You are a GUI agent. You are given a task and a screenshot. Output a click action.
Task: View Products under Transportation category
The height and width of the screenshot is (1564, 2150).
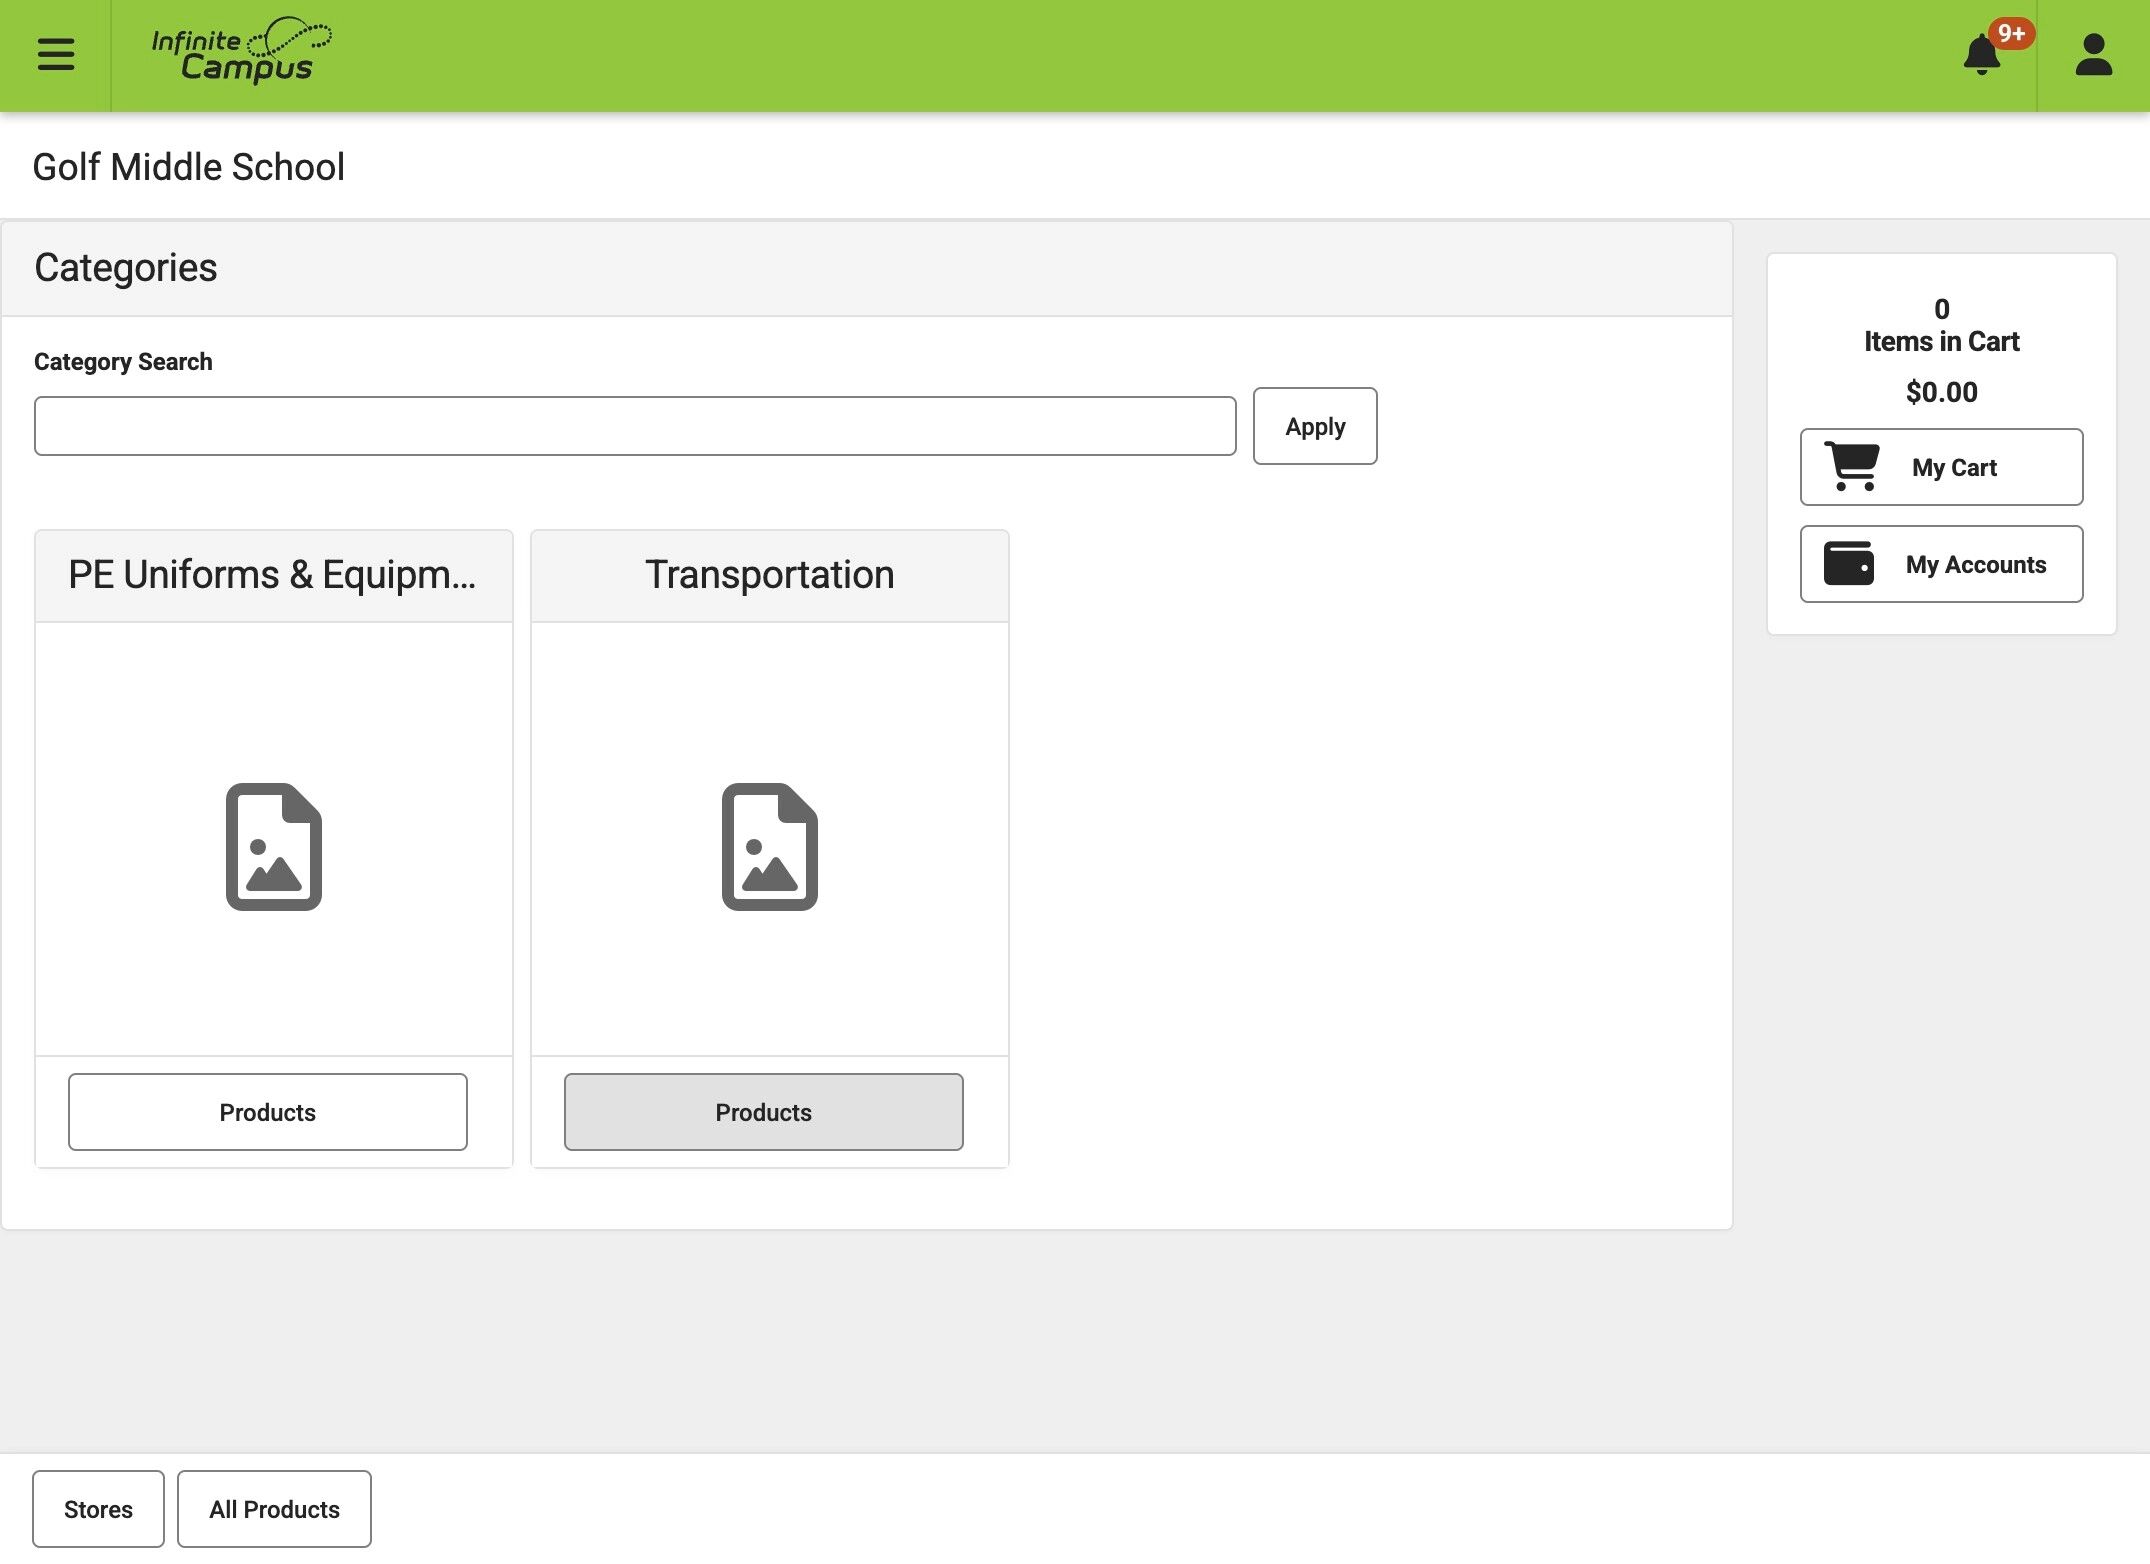tap(763, 1112)
